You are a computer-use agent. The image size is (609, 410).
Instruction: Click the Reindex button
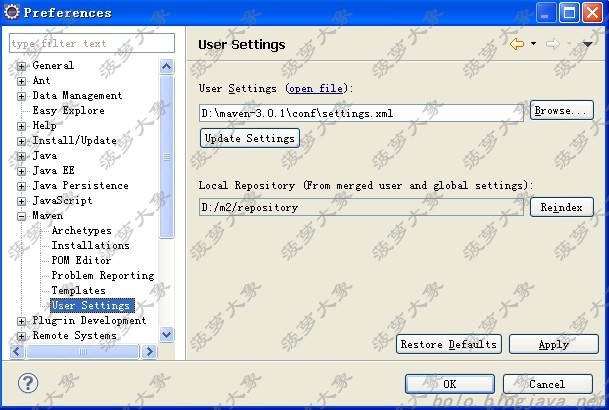562,207
